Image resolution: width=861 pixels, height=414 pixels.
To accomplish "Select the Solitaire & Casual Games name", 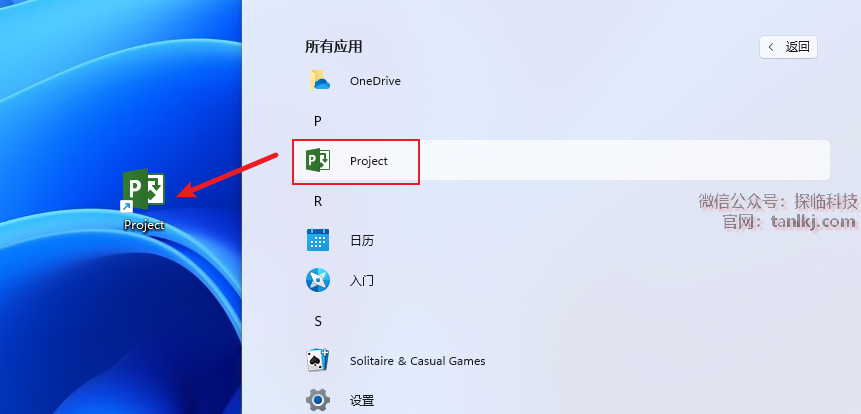I will coord(418,361).
